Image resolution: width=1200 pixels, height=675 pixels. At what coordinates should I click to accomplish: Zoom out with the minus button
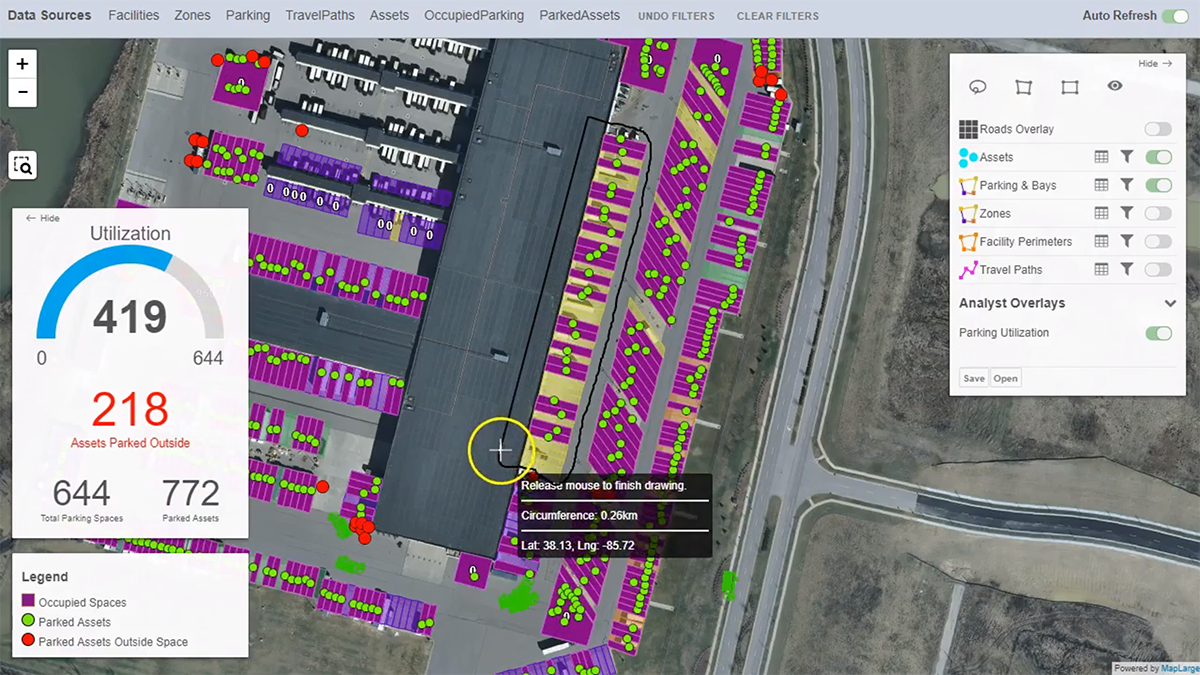point(22,94)
